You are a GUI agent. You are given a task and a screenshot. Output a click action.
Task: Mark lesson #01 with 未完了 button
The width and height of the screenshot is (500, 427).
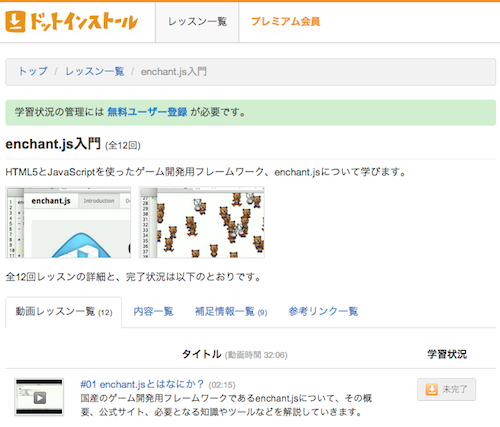click(x=446, y=389)
